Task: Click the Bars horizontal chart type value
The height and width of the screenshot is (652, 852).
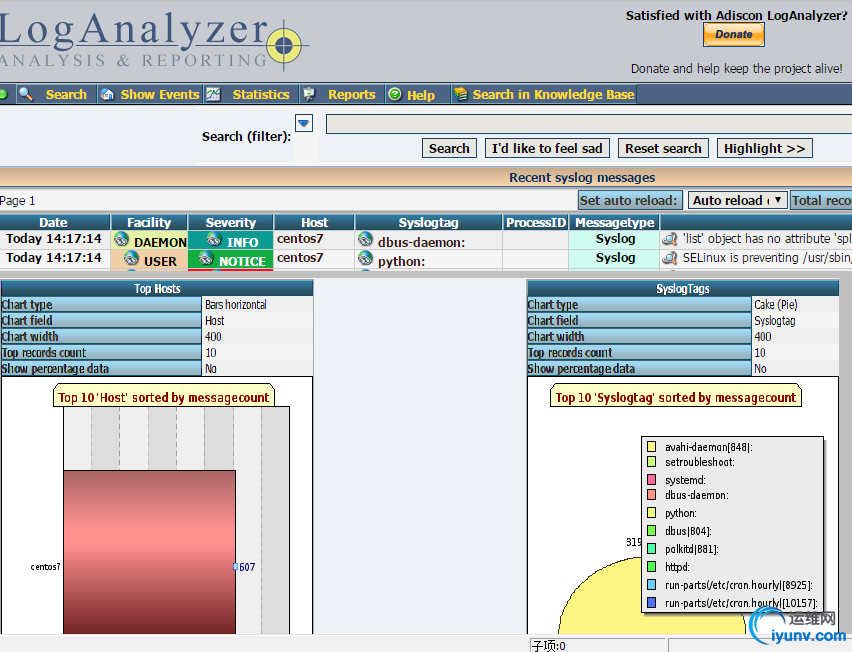Action: click(236, 304)
